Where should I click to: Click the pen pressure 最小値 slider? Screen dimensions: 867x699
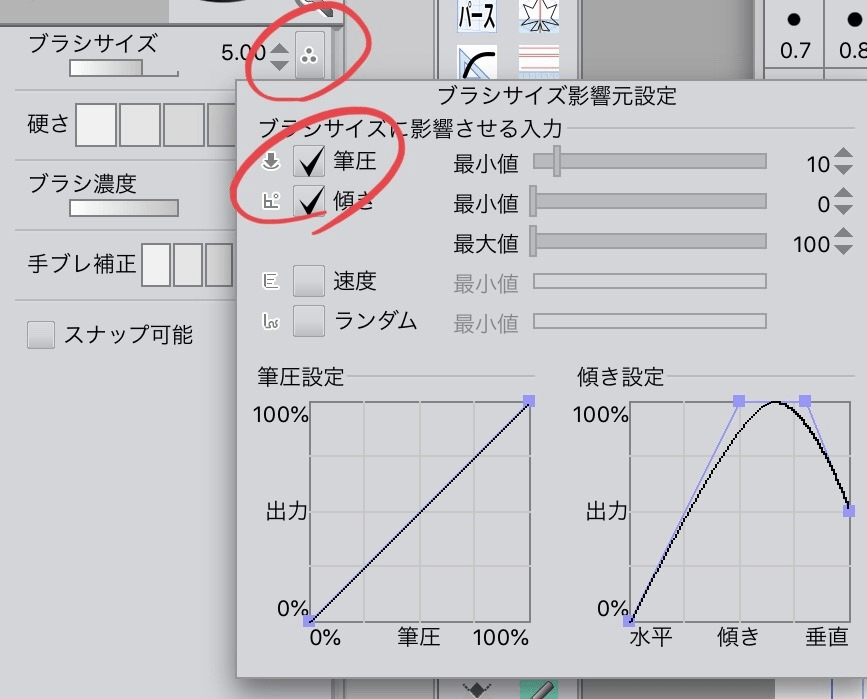click(x=650, y=161)
